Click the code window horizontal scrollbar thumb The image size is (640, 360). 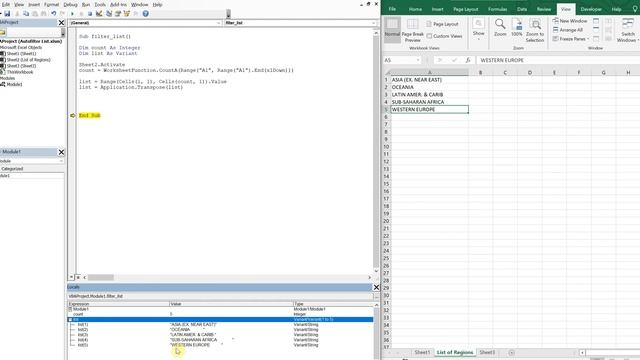tap(100, 278)
